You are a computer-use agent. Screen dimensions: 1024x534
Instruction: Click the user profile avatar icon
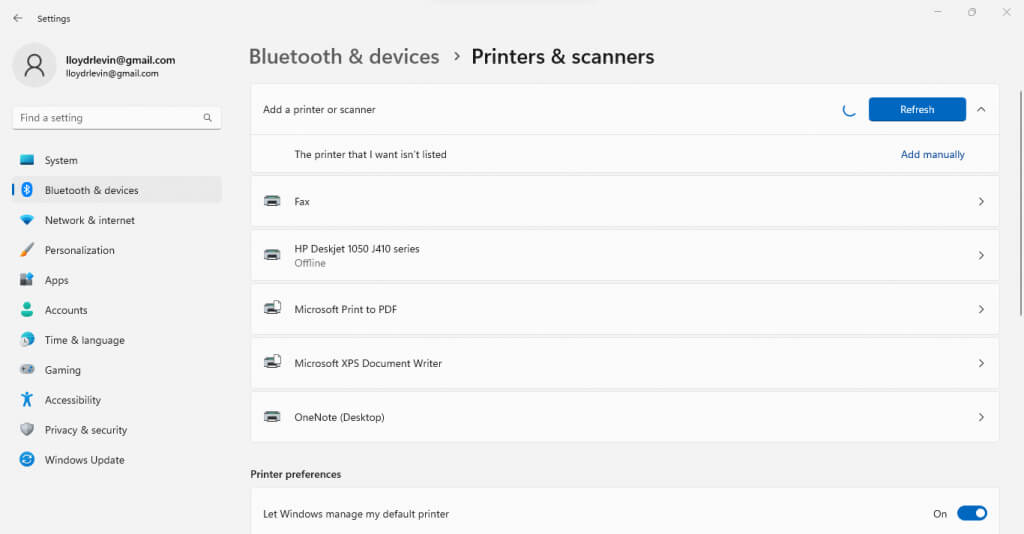coord(35,66)
